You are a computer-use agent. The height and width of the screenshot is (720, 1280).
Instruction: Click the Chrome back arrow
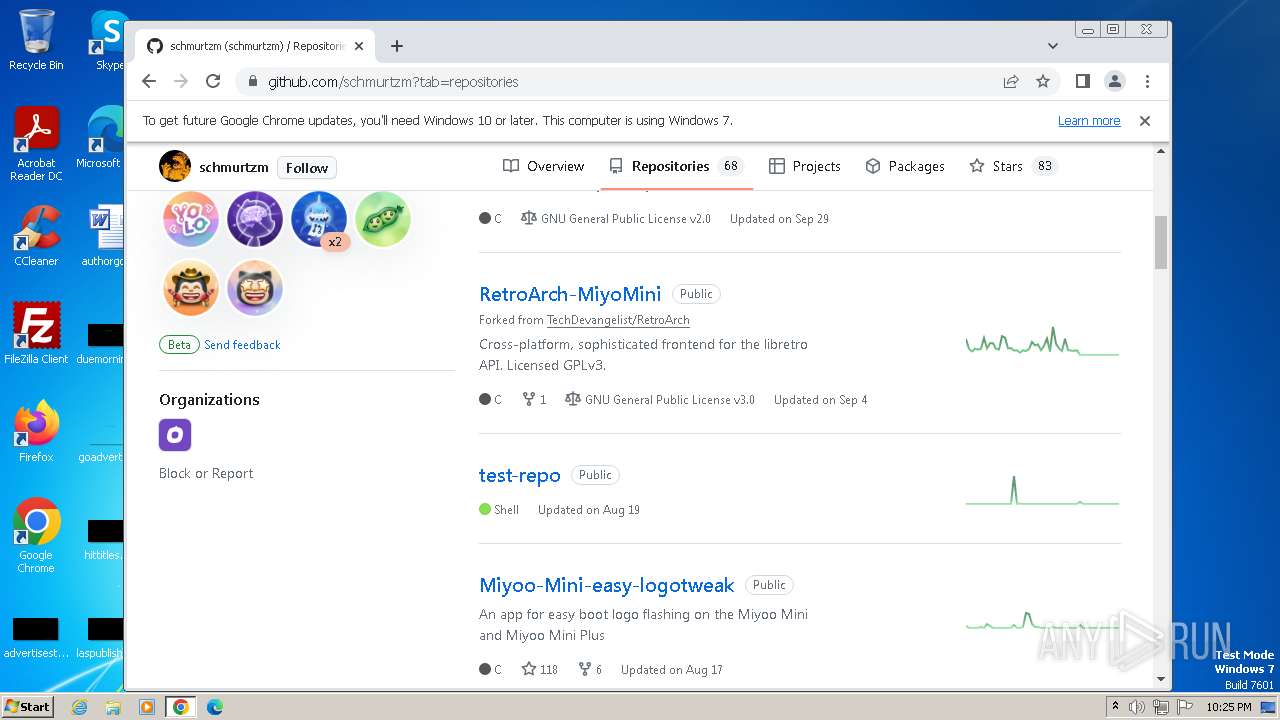pyautogui.click(x=149, y=81)
